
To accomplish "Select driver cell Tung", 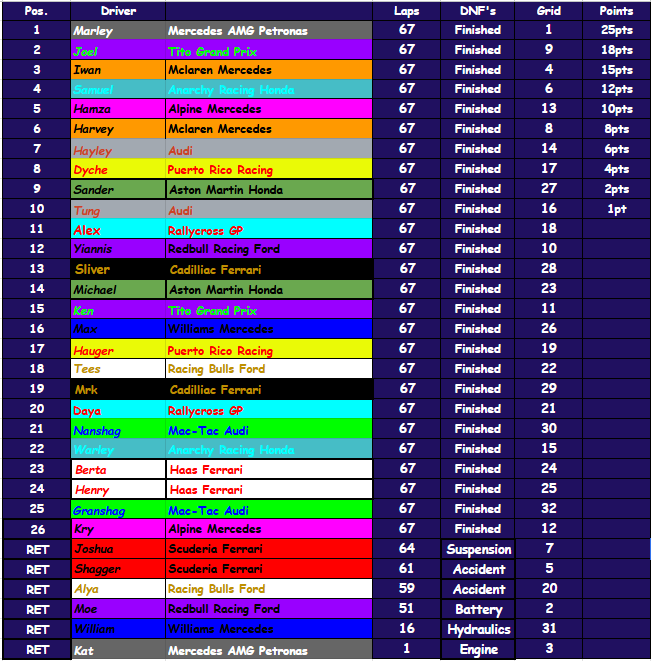I will pos(118,210).
